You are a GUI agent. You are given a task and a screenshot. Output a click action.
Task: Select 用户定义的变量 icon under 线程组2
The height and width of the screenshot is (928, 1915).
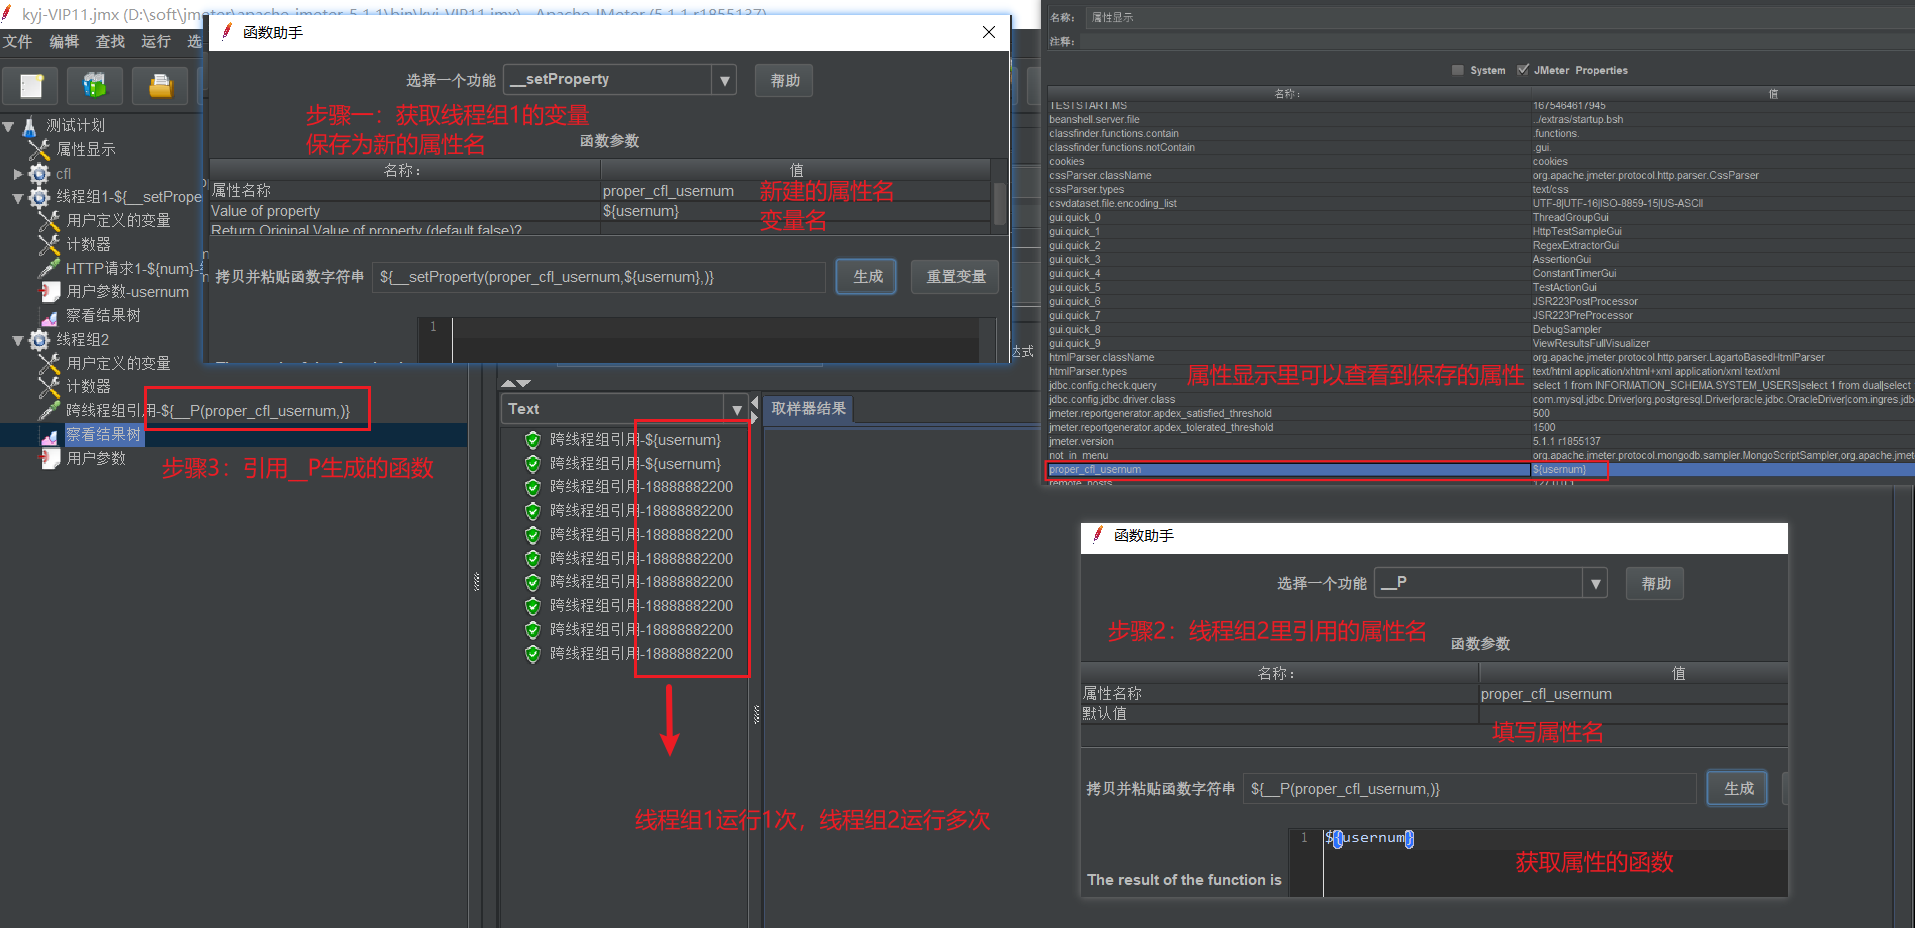point(50,364)
